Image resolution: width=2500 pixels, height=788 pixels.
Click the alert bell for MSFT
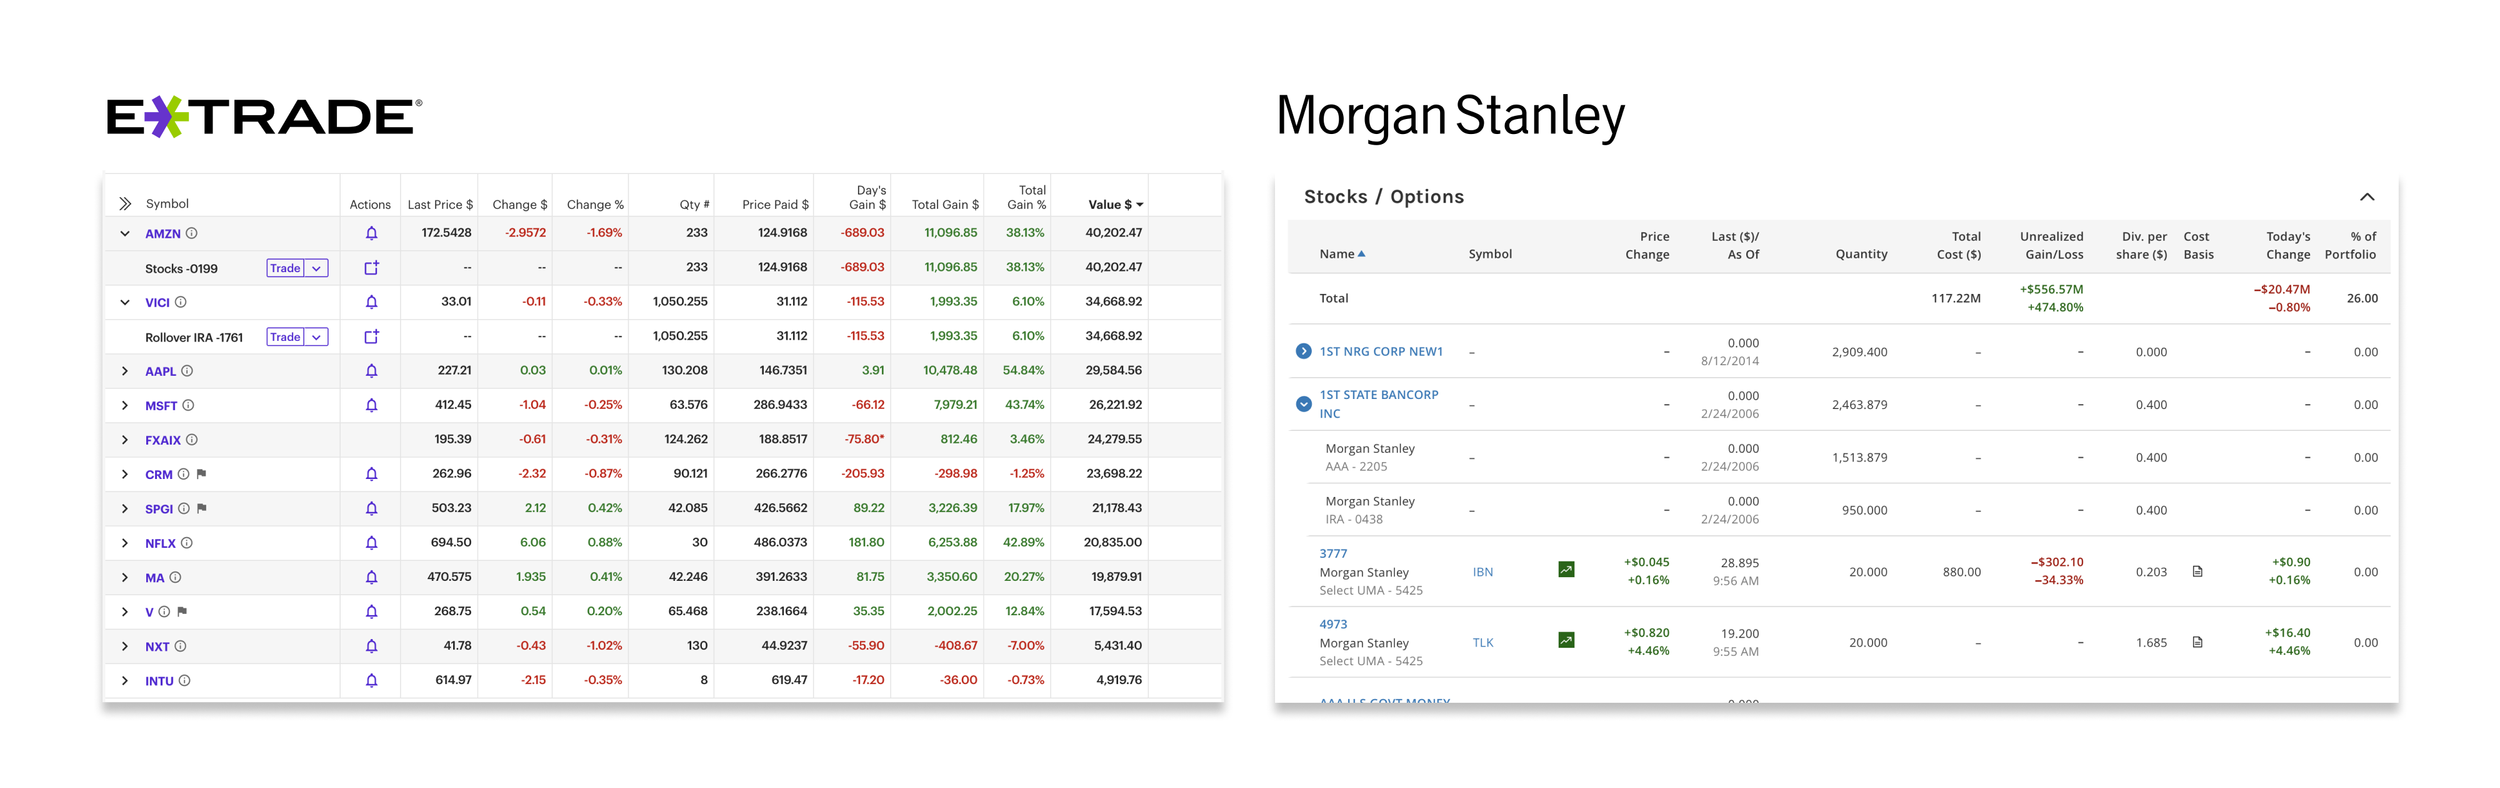pos(371,405)
